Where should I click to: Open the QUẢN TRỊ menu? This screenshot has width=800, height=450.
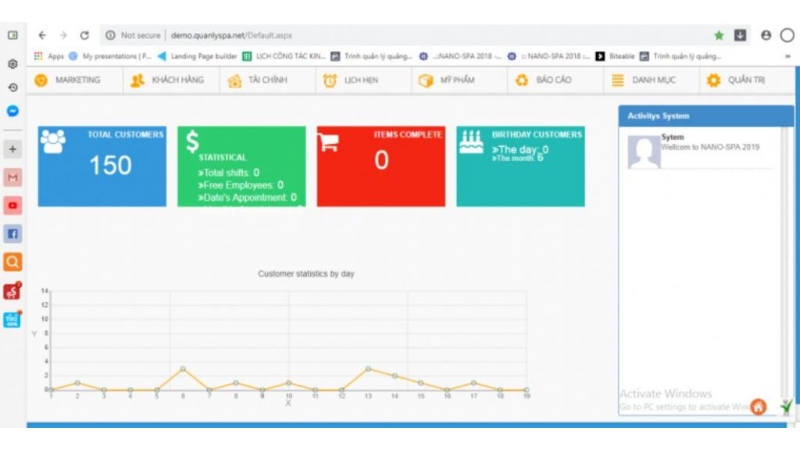pyautogui.click(x=737, y=80)
